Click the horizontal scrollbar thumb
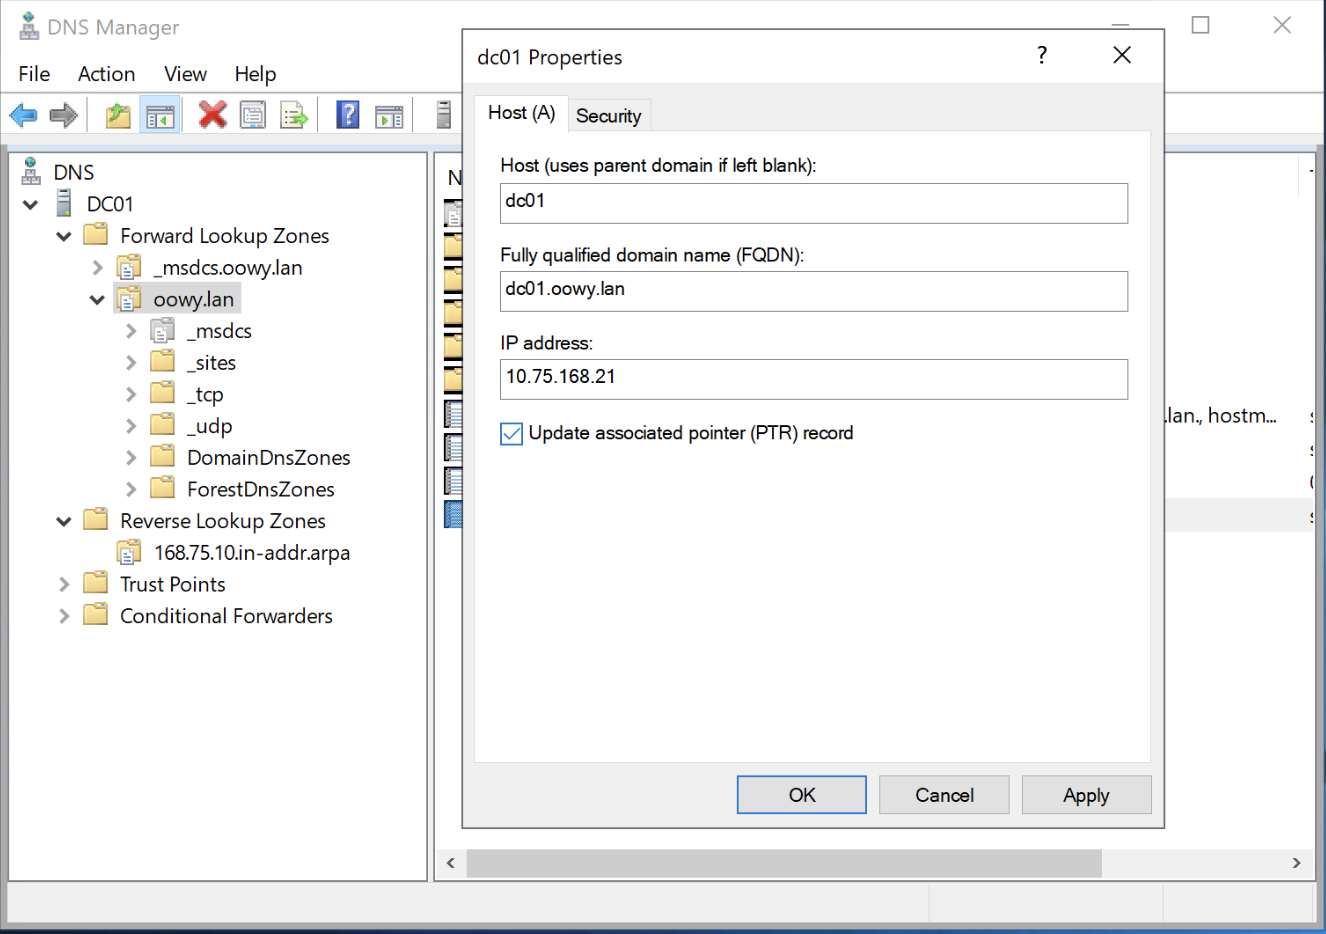Screen dimensions: 1326x934 point(783,863)
